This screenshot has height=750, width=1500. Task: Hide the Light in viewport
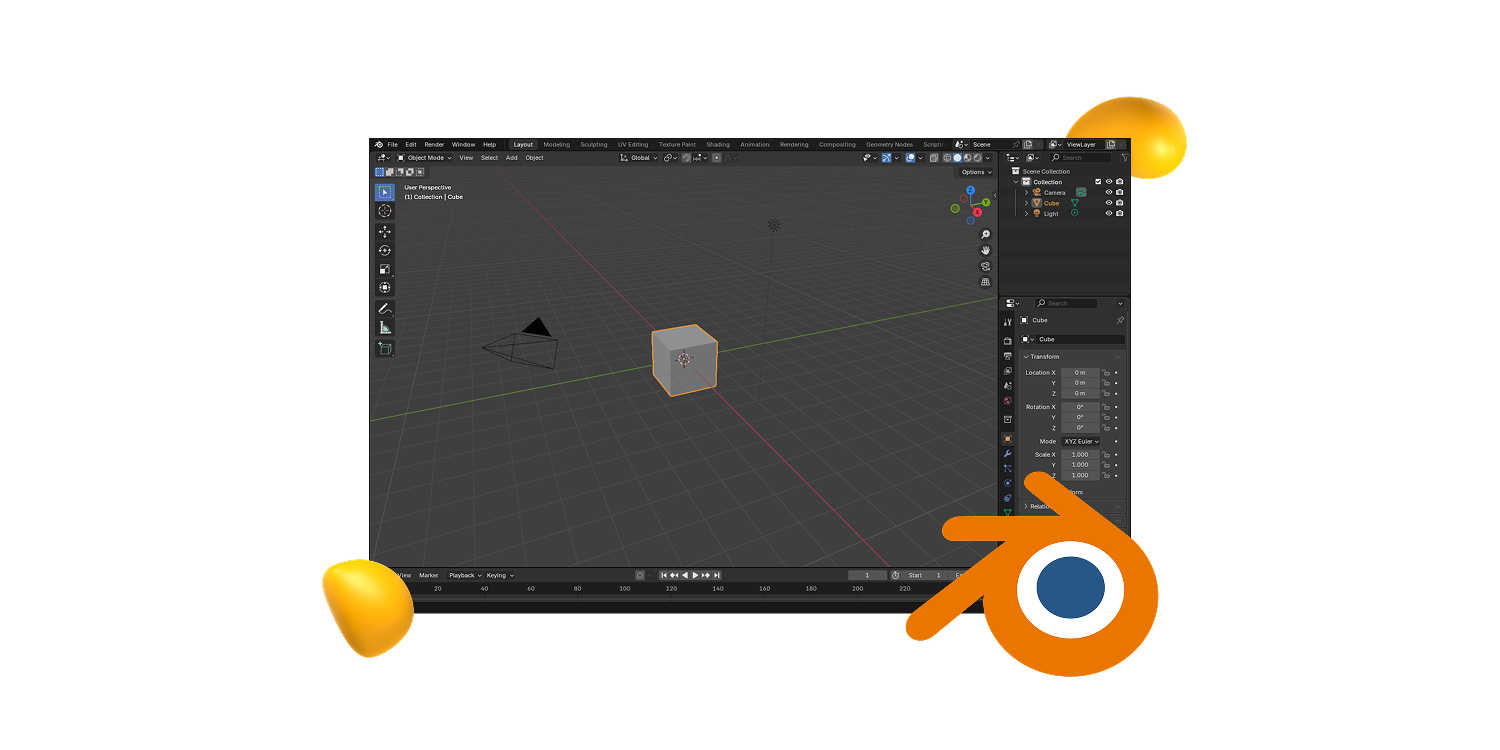[x=1108, y=213]
